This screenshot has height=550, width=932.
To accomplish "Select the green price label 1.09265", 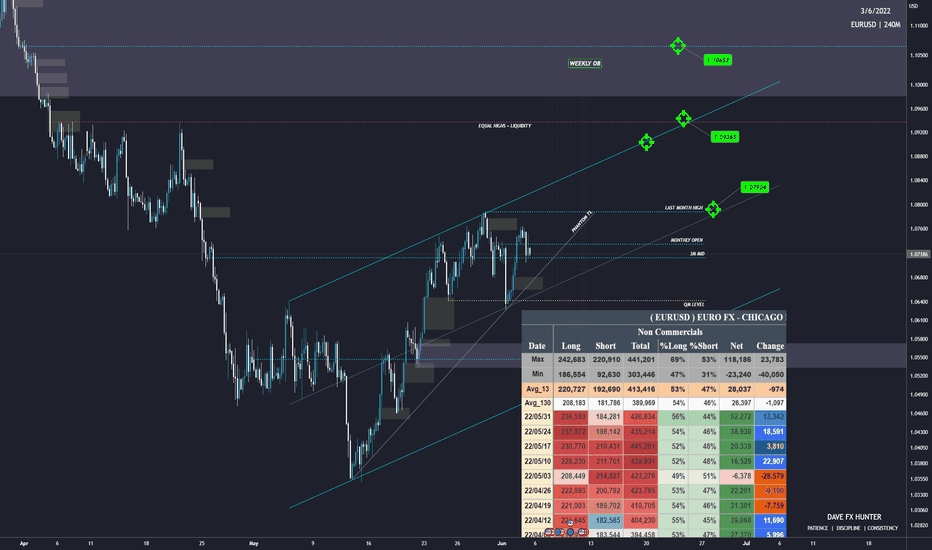I will pos(725,137).
